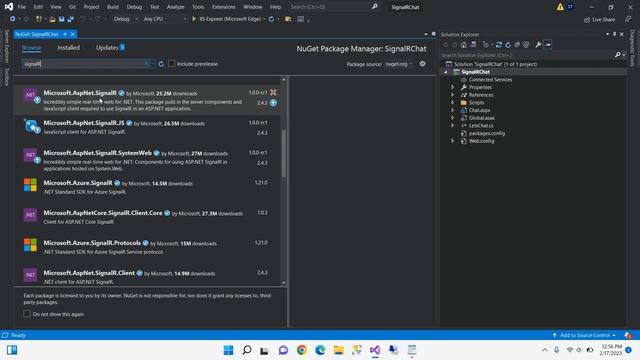Expand the References node
Screen dimensions: 640x360
coord(452,95)
